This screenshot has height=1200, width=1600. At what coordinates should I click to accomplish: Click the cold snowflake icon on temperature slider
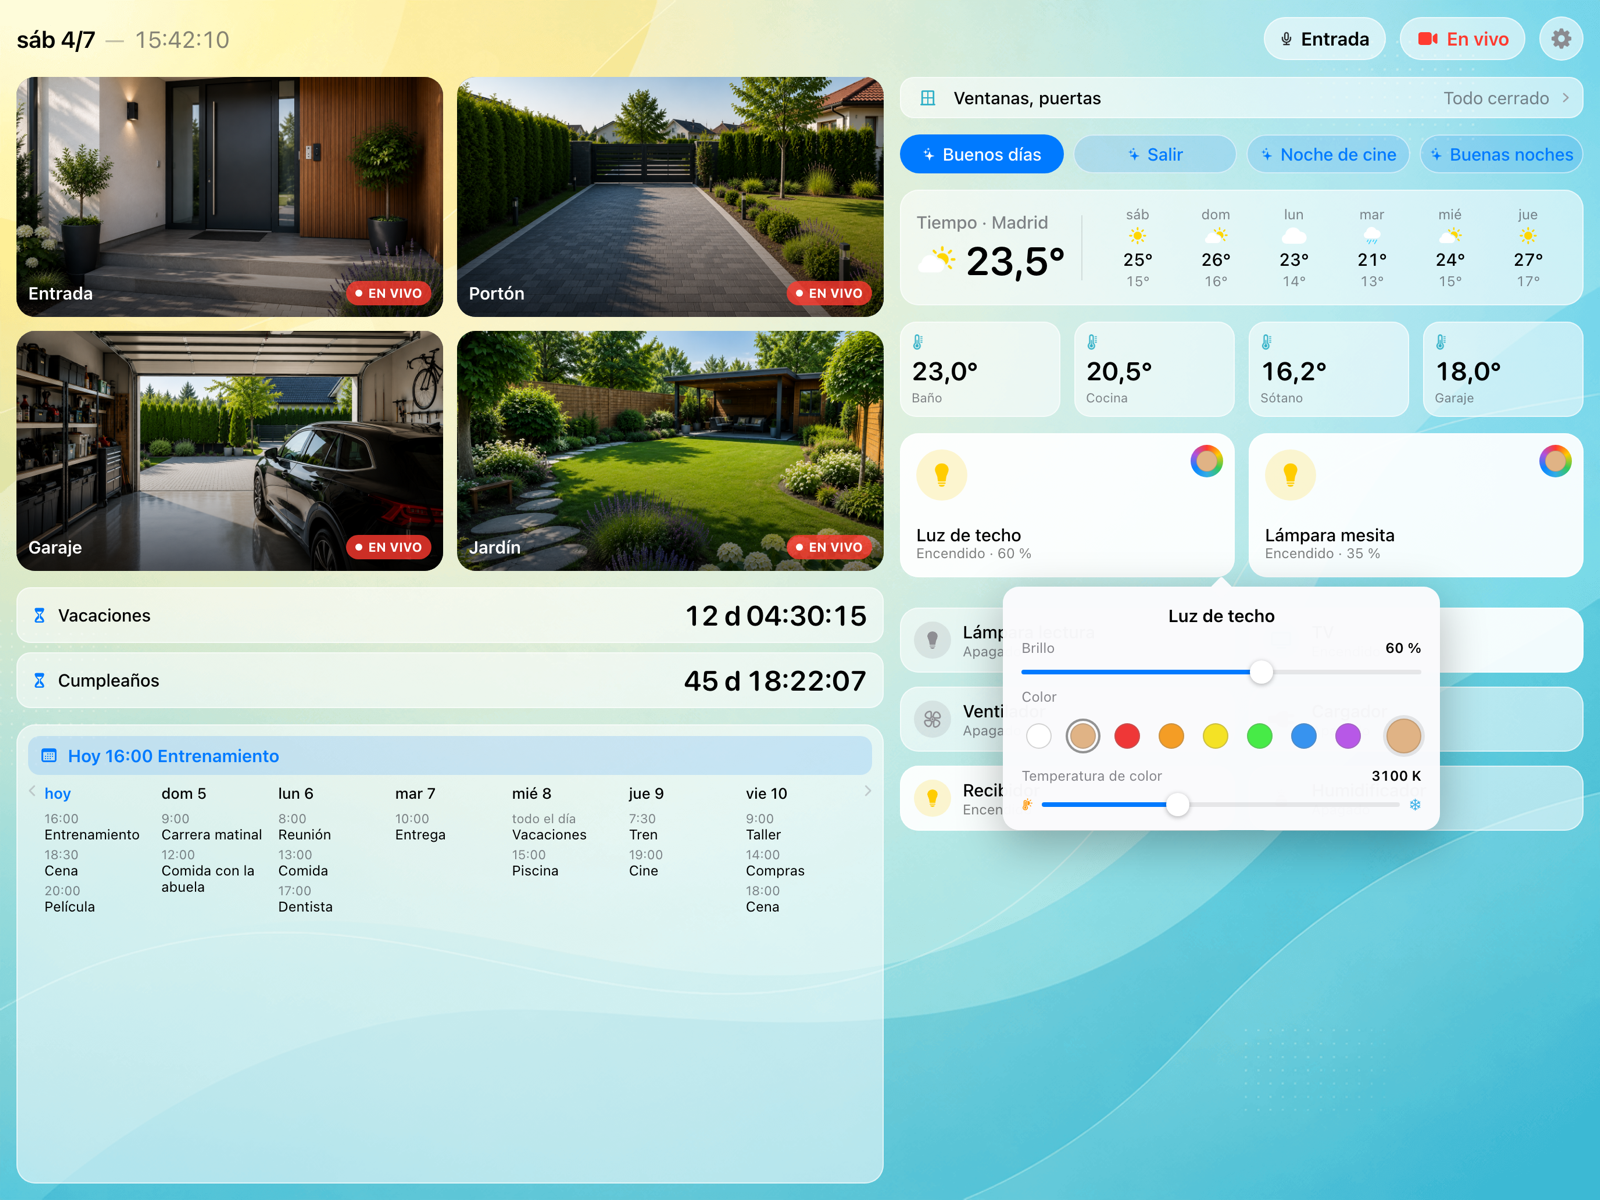[1415, 805]
